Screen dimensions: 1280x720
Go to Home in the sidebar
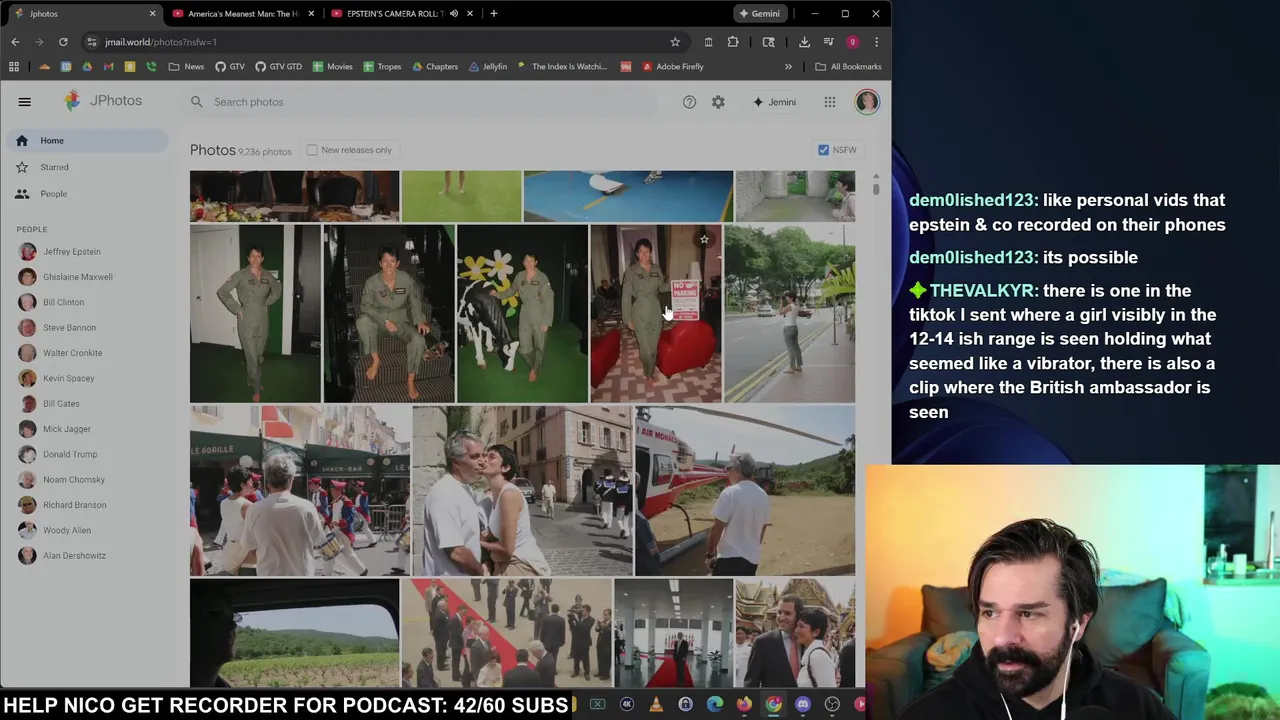click(85, 141)
